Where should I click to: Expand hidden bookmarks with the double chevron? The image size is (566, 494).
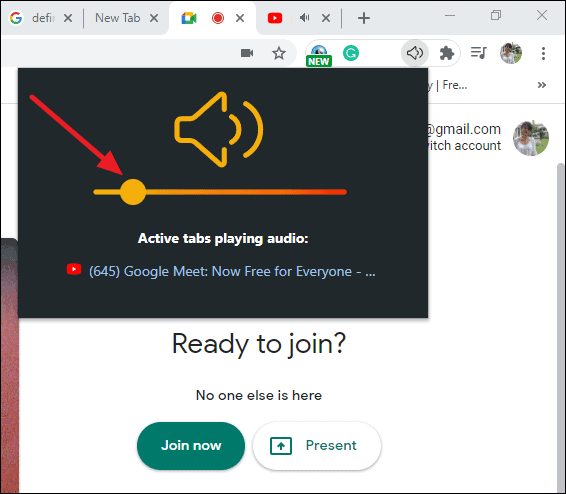pyautogui.click(x=541, y=85)
